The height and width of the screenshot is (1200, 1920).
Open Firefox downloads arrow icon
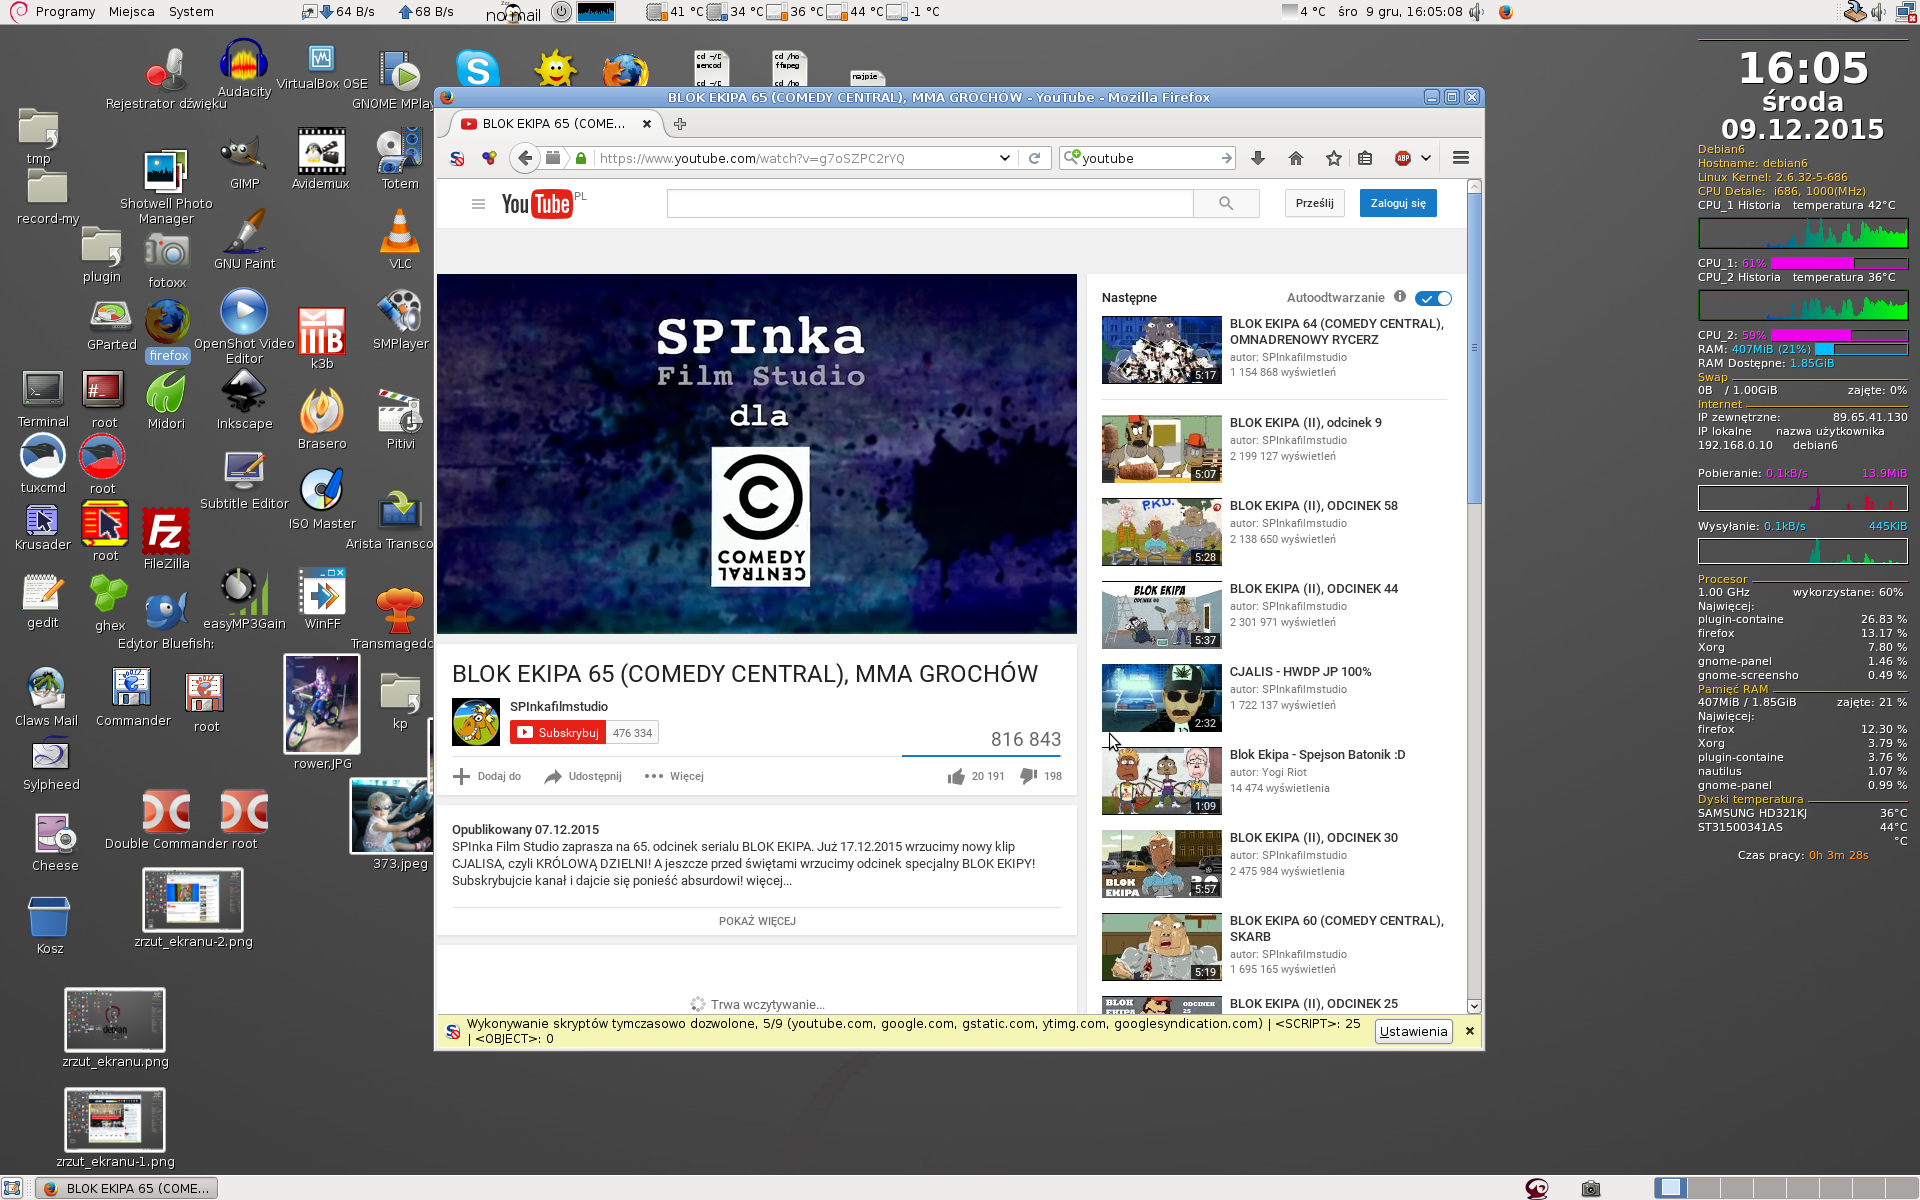point(1258,158)
